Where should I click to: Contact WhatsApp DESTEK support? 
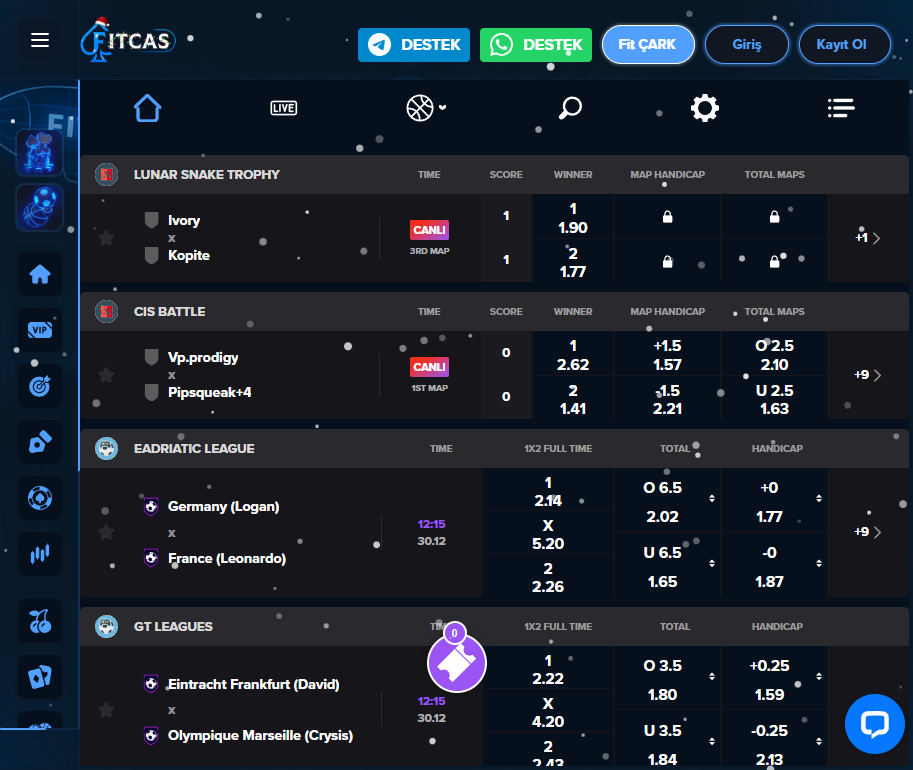click(536, 45)
